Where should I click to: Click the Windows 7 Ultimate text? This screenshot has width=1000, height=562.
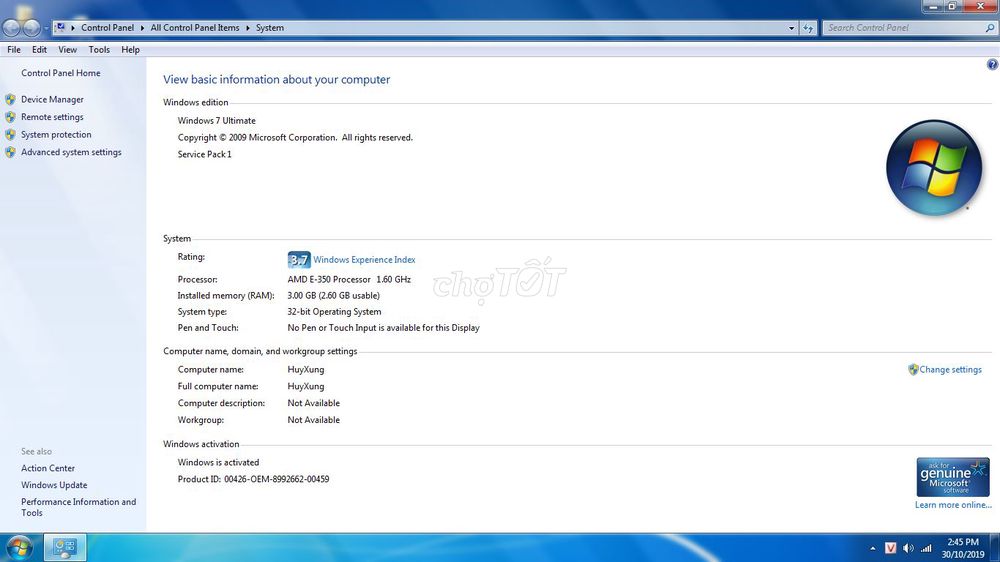click(x=217, y=121)
